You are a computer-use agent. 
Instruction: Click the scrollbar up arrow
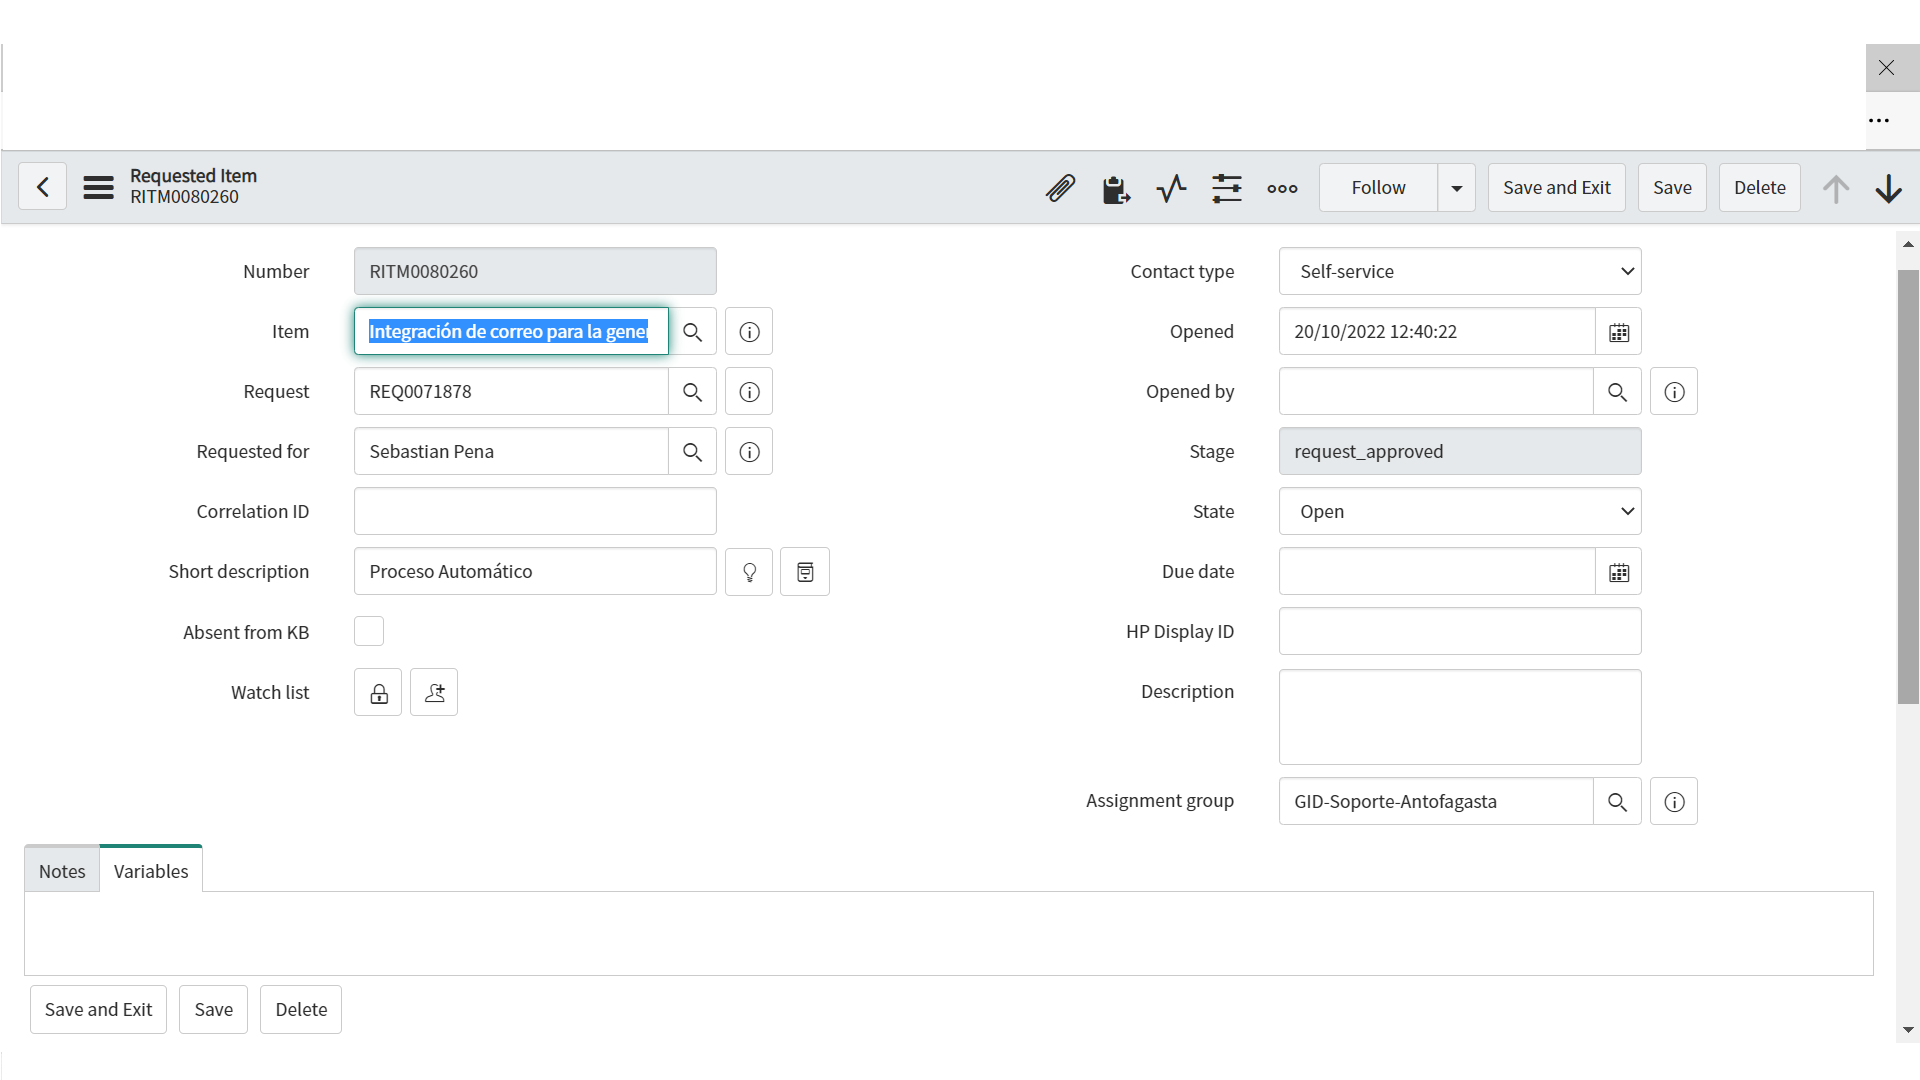pos(1908,244)
